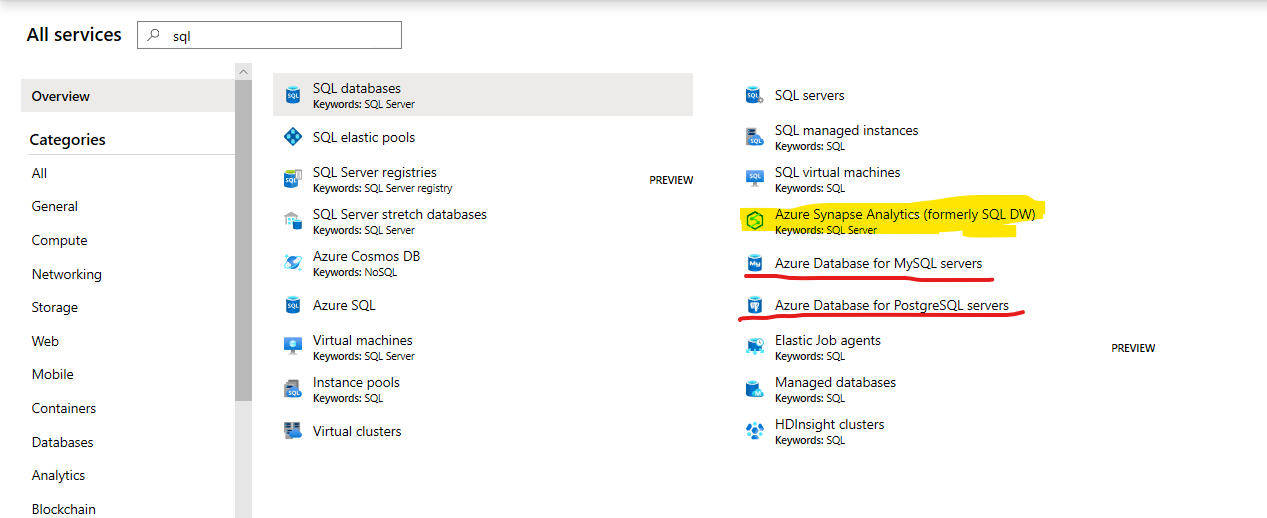The height and width of the screenshot is (518, 1267).
Task: Click the Azure Database for PostgreSQL icon
Action: (755, 306)
